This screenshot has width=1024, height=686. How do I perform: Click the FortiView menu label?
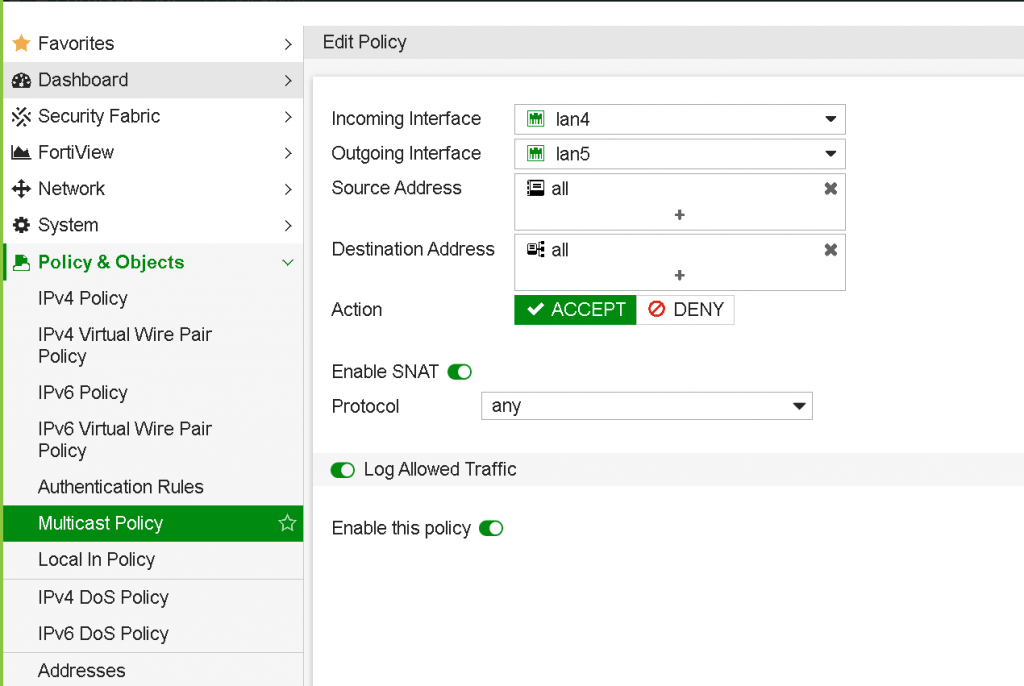point(76,152)
